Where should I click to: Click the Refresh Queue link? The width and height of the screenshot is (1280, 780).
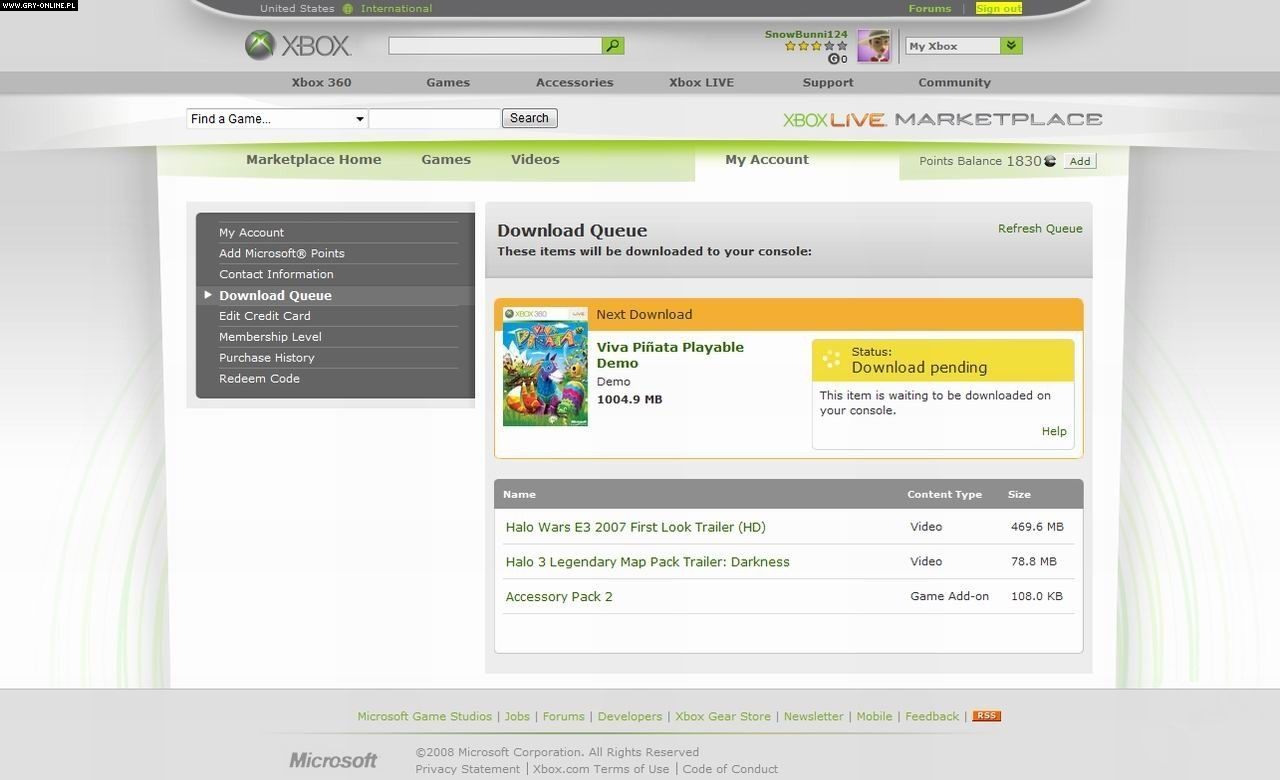pyautogui.click(x=1039, y=229)
